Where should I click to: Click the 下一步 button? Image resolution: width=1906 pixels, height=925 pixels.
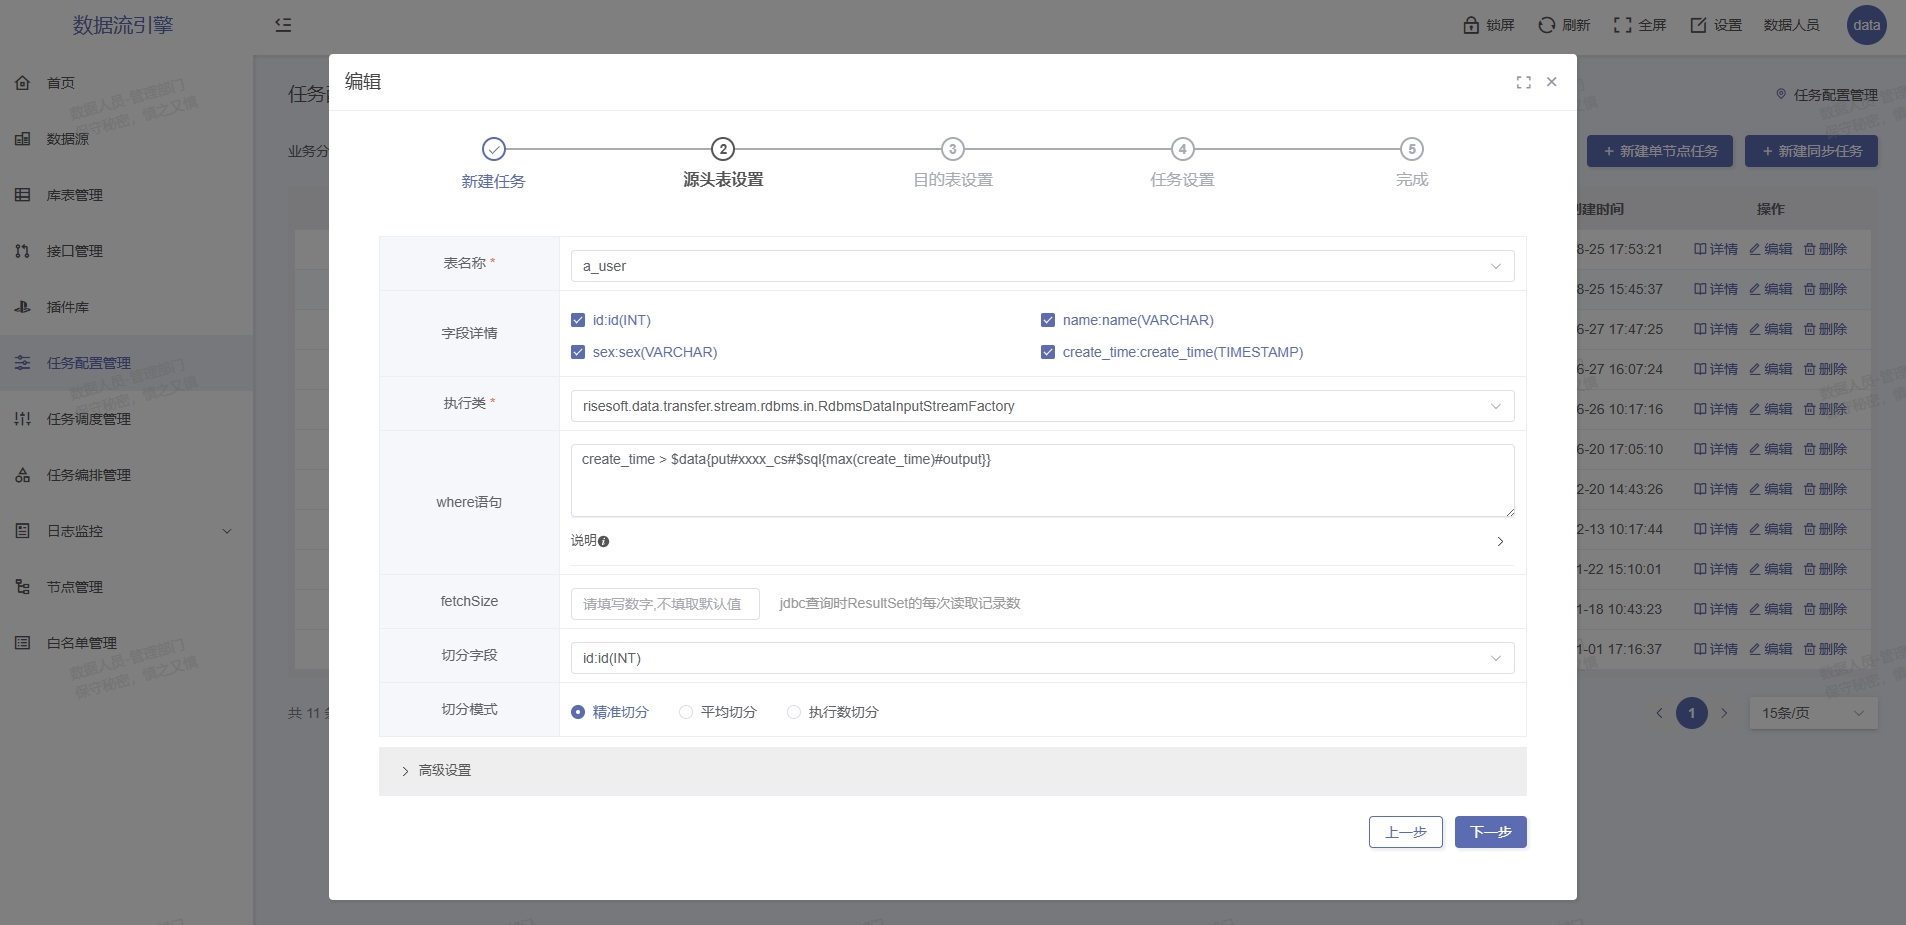tap(1490, 832)
